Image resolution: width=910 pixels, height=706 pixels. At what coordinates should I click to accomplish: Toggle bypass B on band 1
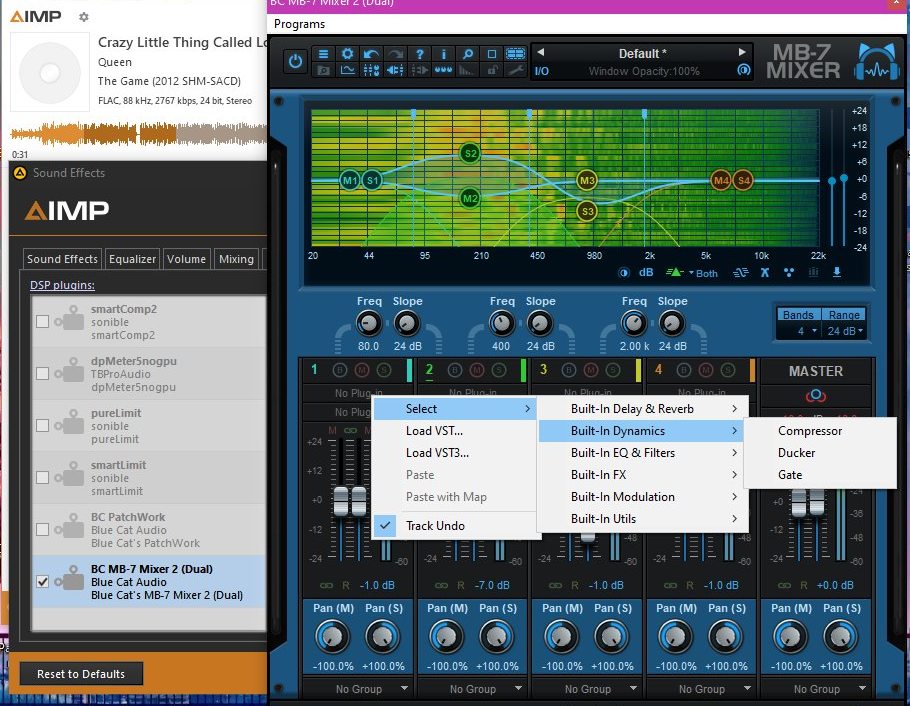click(x=340, y=370)
